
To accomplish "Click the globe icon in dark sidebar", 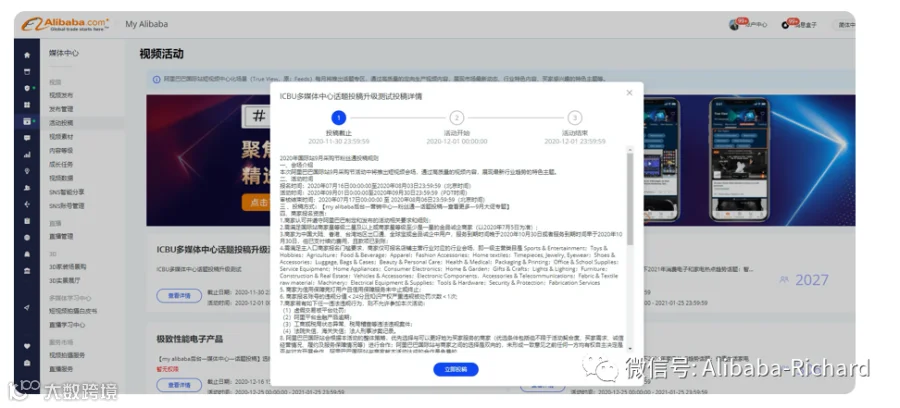I will click(x=27, y=238).
